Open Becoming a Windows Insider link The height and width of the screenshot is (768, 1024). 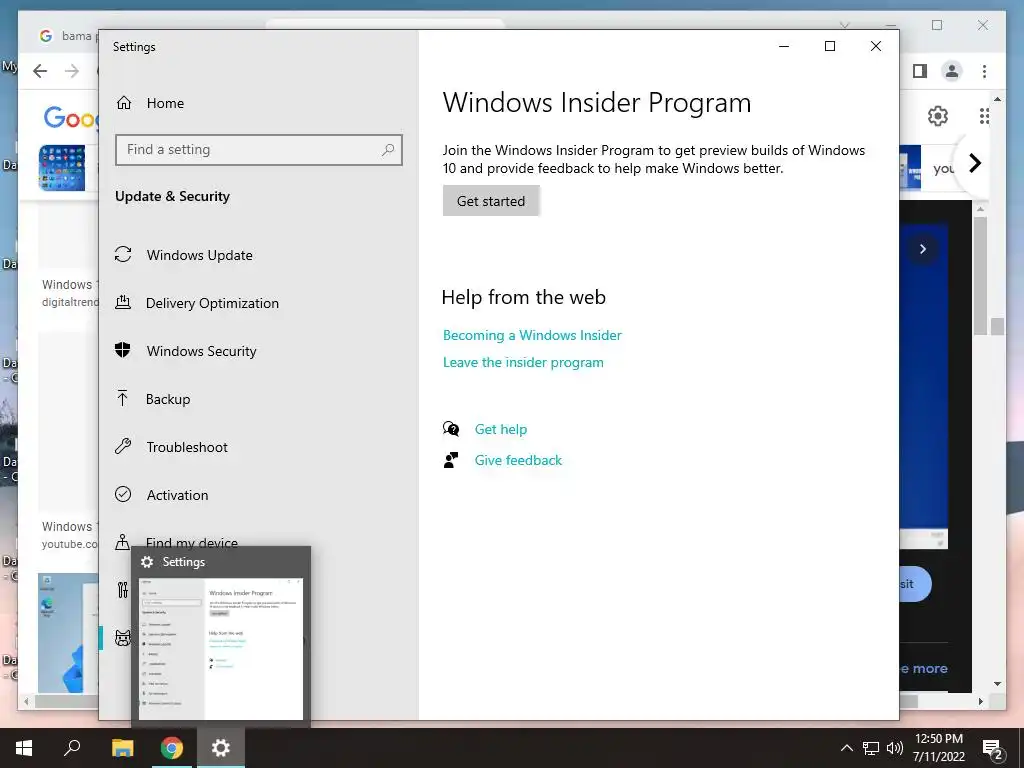[x=532, y=335]
